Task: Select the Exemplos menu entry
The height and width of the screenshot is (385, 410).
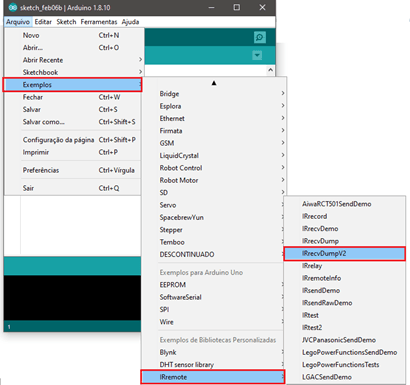Action: tap(73, 85)
